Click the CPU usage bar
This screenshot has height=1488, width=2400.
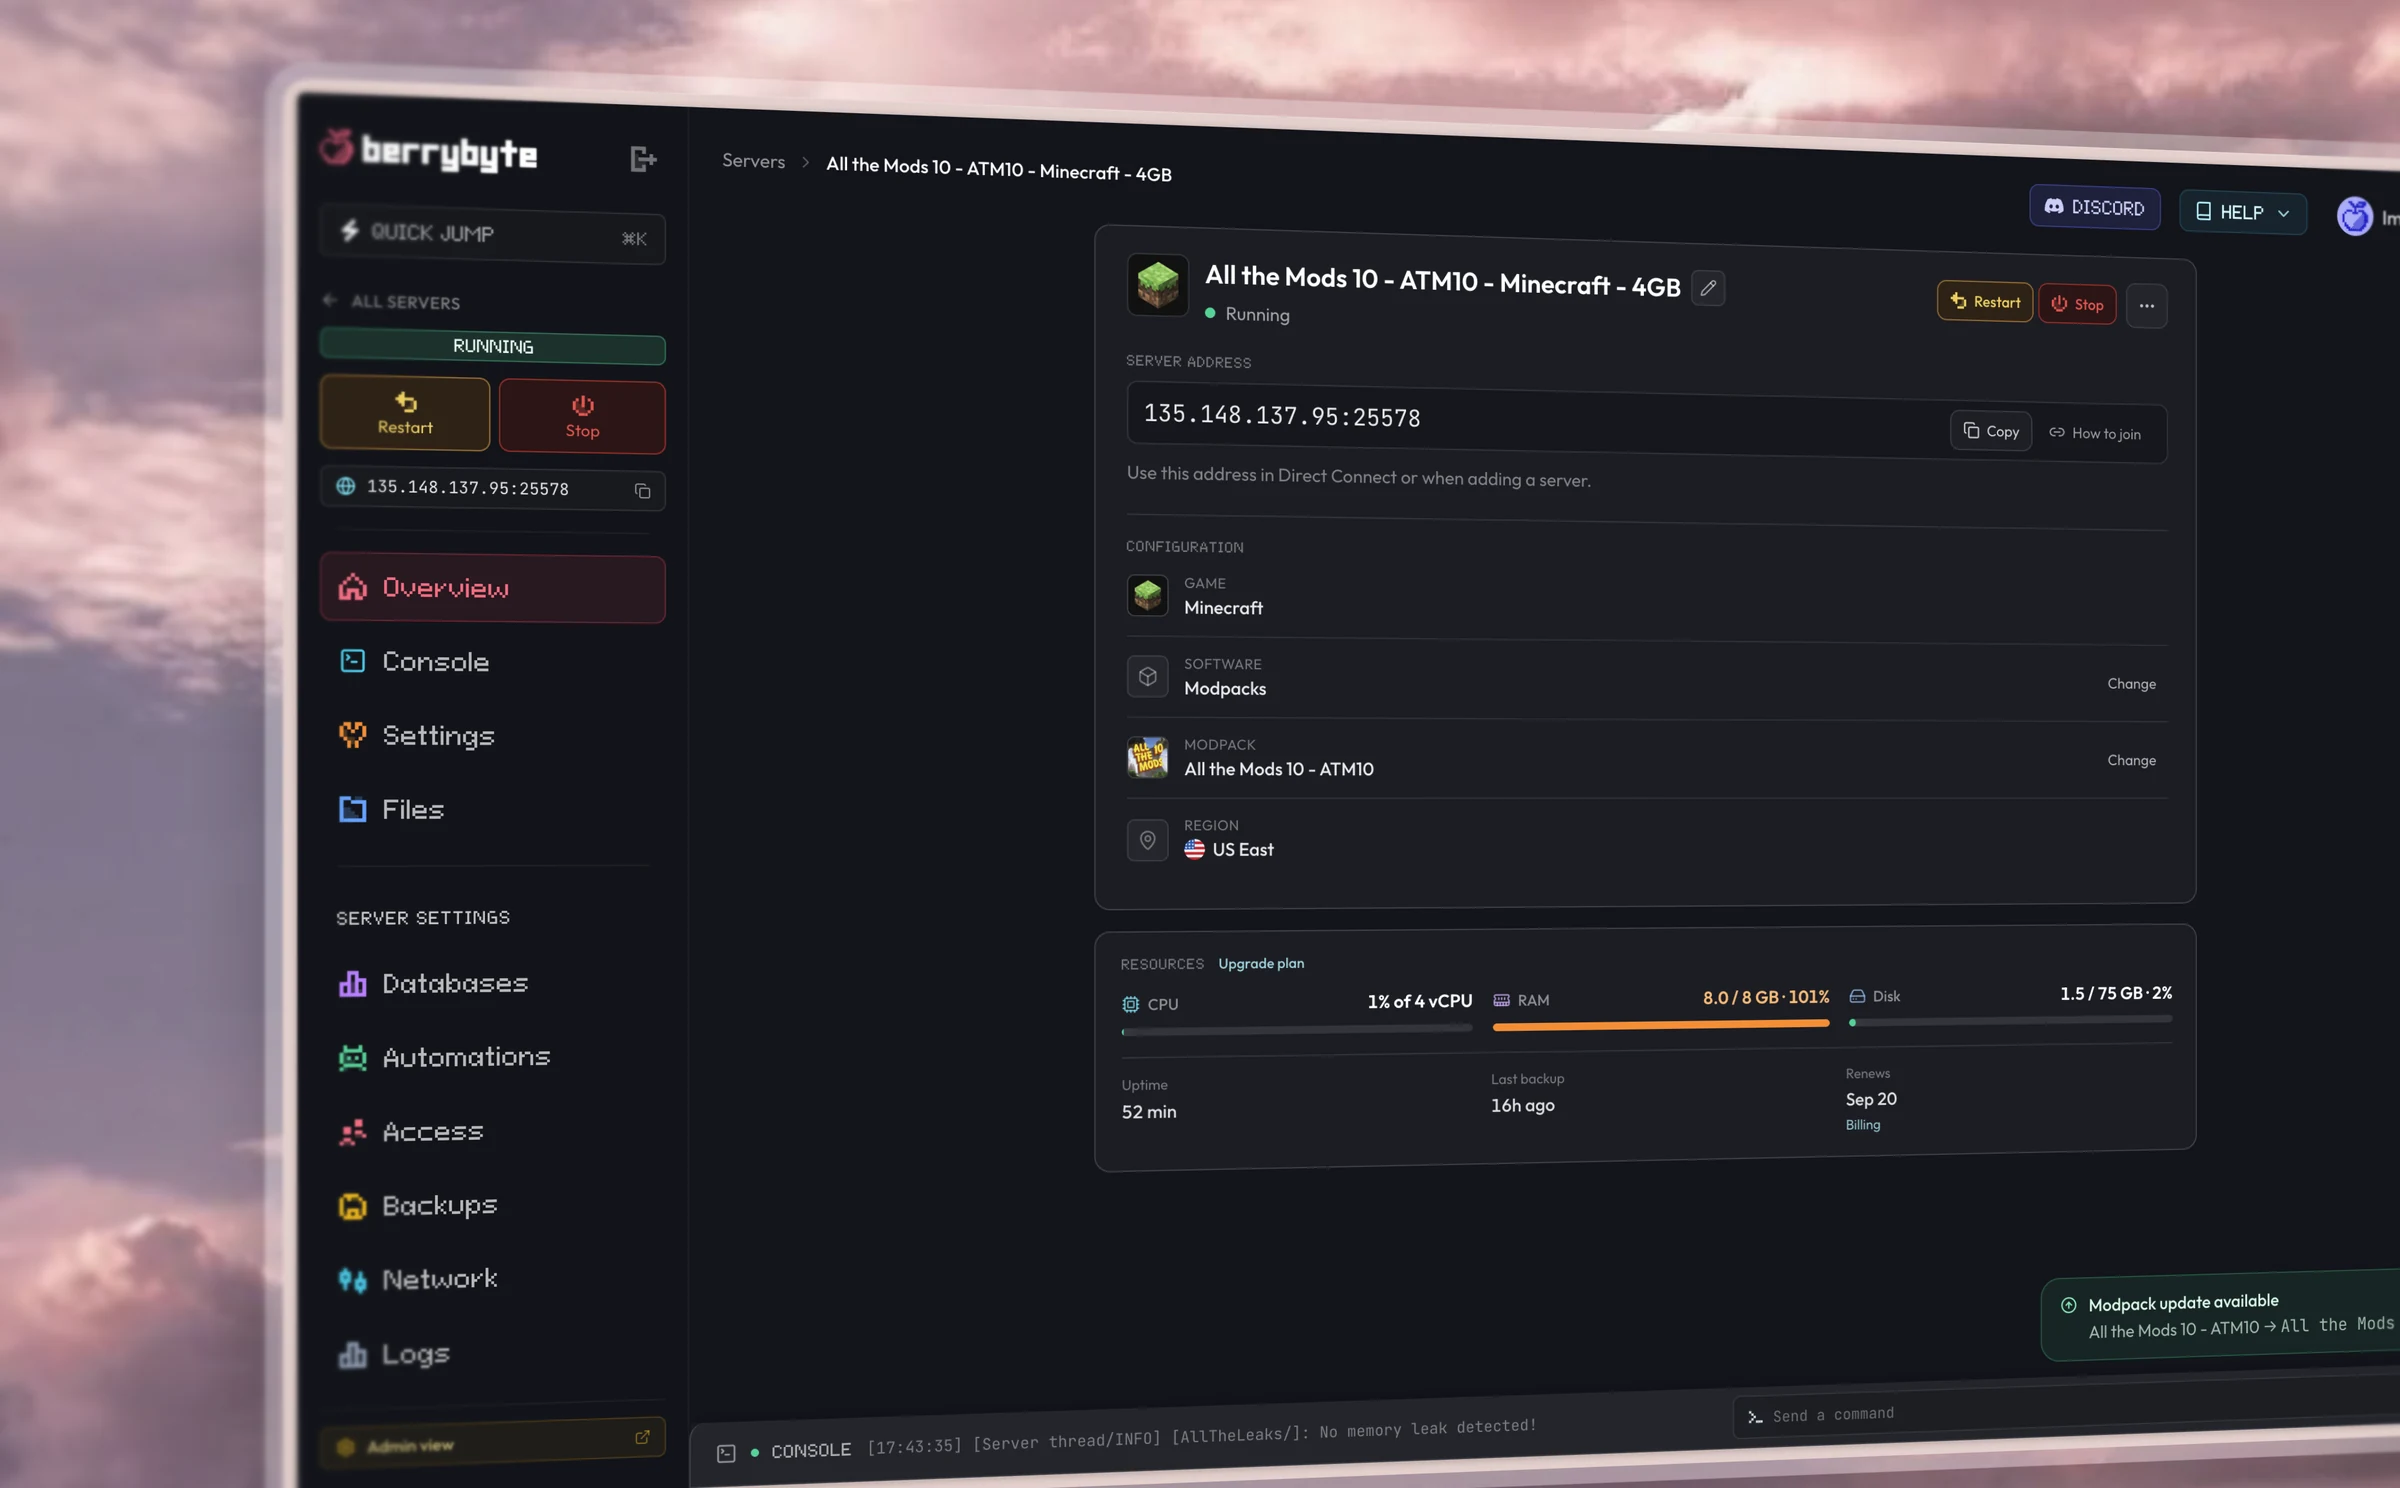pyautogui.click(x=1296, y=1029)
